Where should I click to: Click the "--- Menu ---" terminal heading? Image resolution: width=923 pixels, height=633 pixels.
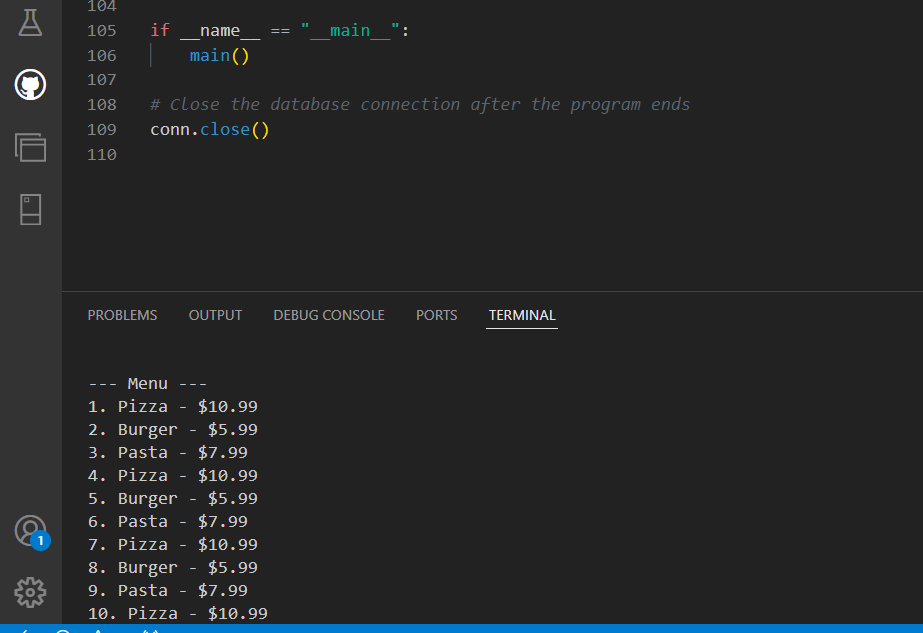[147, 383]
